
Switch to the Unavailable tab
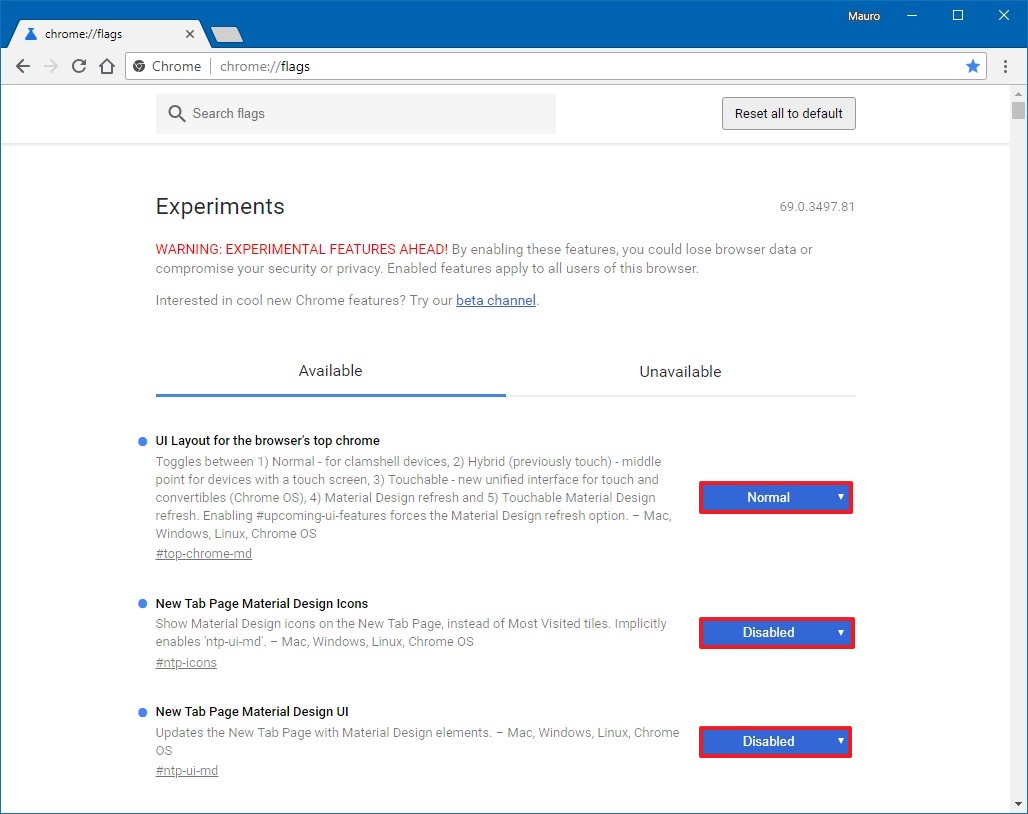tap(680, 371)
